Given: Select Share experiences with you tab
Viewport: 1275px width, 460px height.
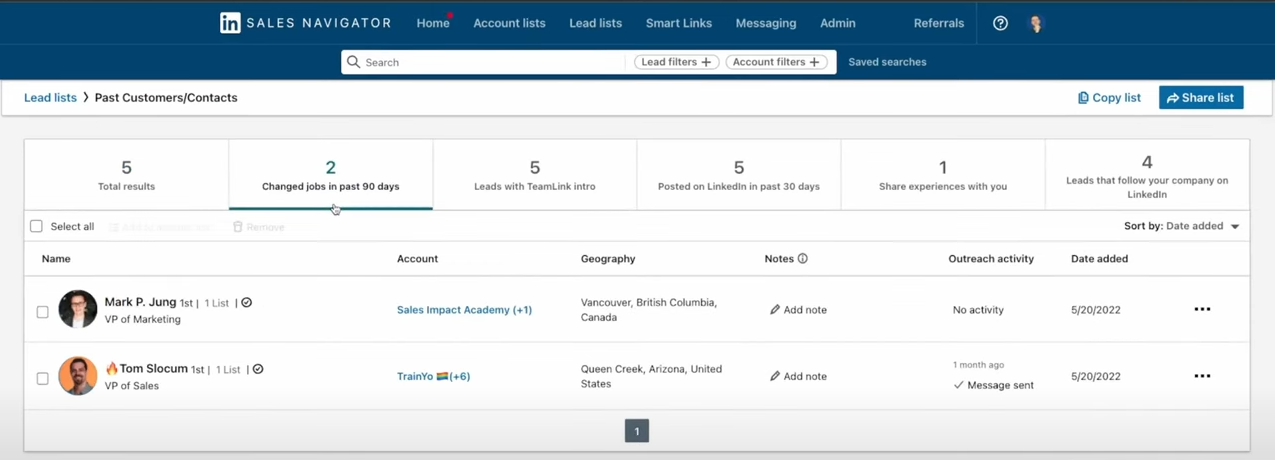Looking at the screenshot, I should coord(943,175).
